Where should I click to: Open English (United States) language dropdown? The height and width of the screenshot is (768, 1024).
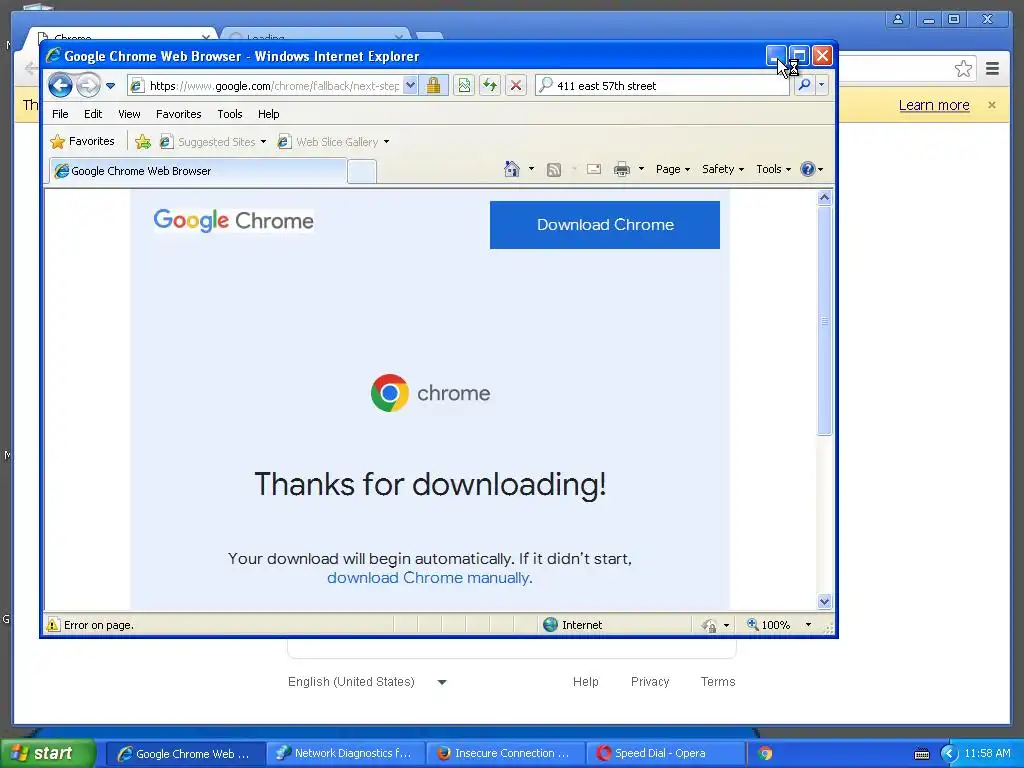coord(368,682)
